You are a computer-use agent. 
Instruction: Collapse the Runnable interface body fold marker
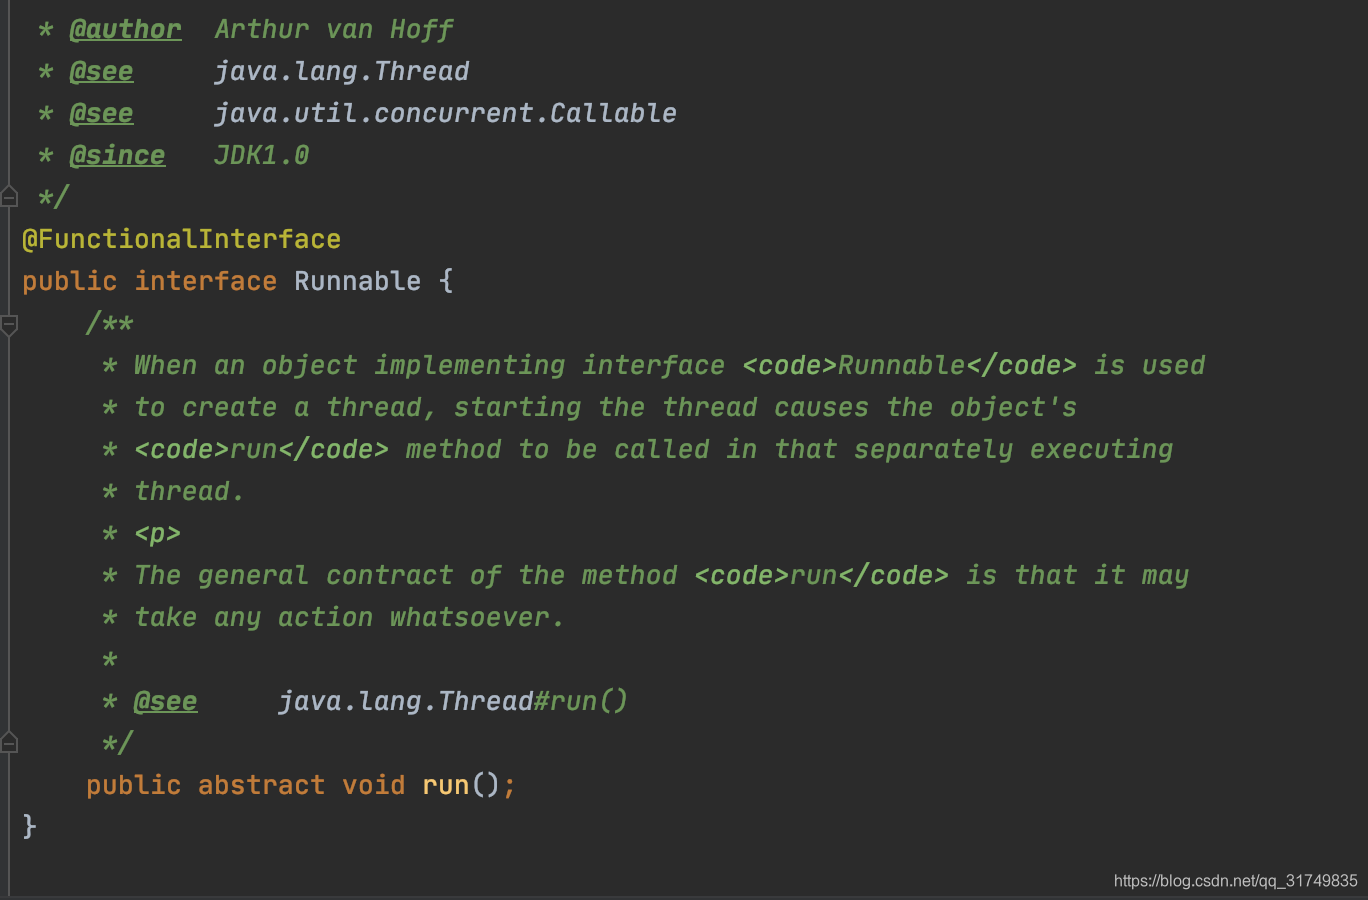coord(9,324)
